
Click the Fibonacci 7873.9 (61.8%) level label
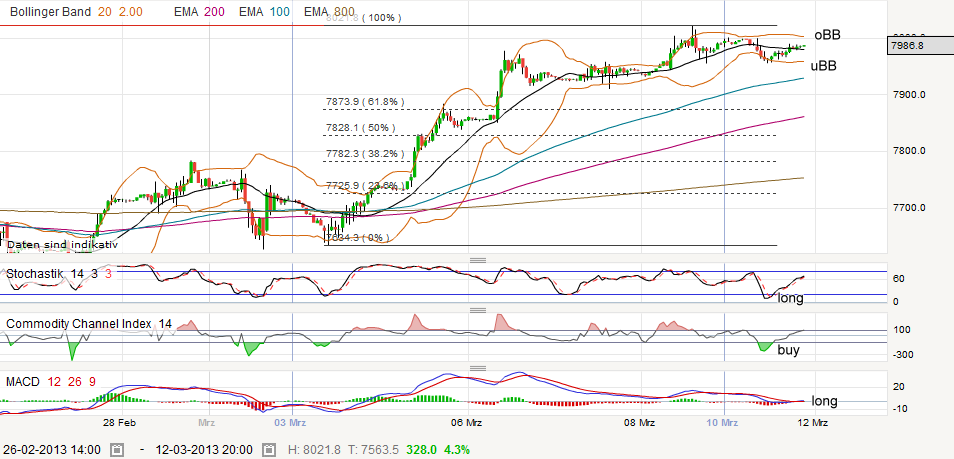pos(365,102)
